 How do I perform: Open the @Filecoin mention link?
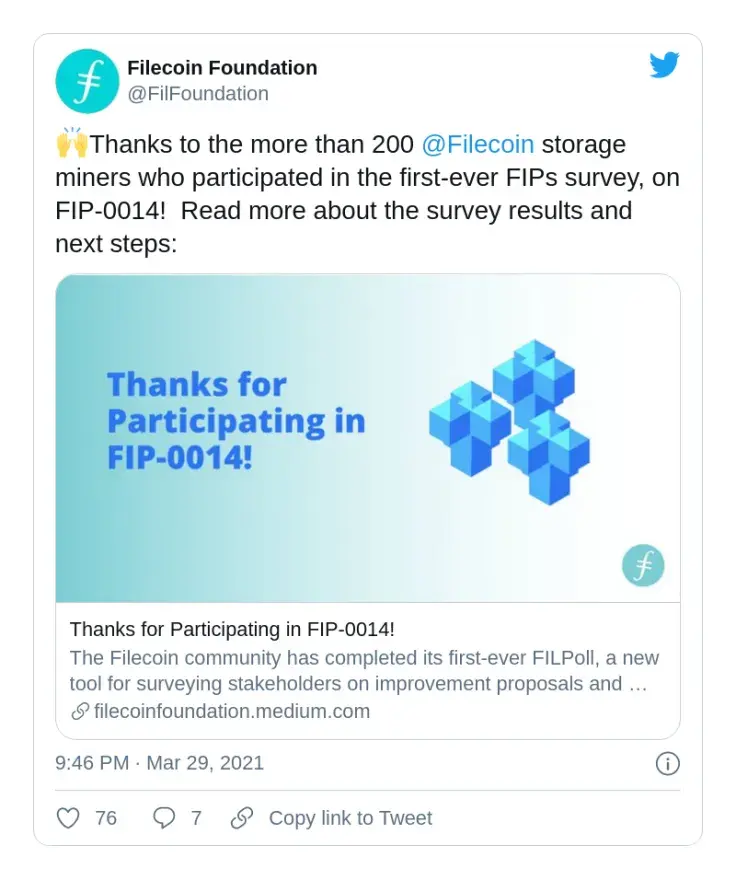pyautogui.click(x=477, y=144)
